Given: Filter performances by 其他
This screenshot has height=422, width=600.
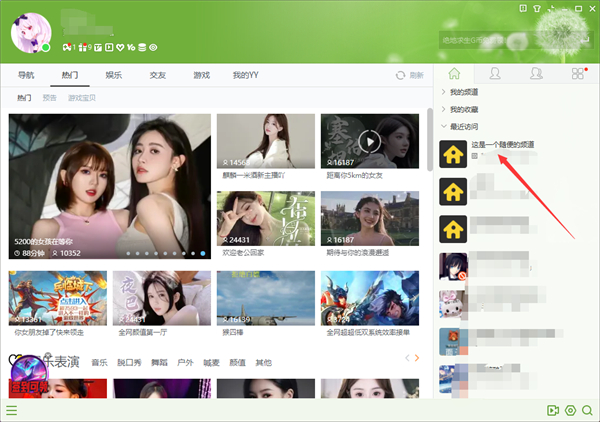Looking at the screenshot, I should [264, 362].
